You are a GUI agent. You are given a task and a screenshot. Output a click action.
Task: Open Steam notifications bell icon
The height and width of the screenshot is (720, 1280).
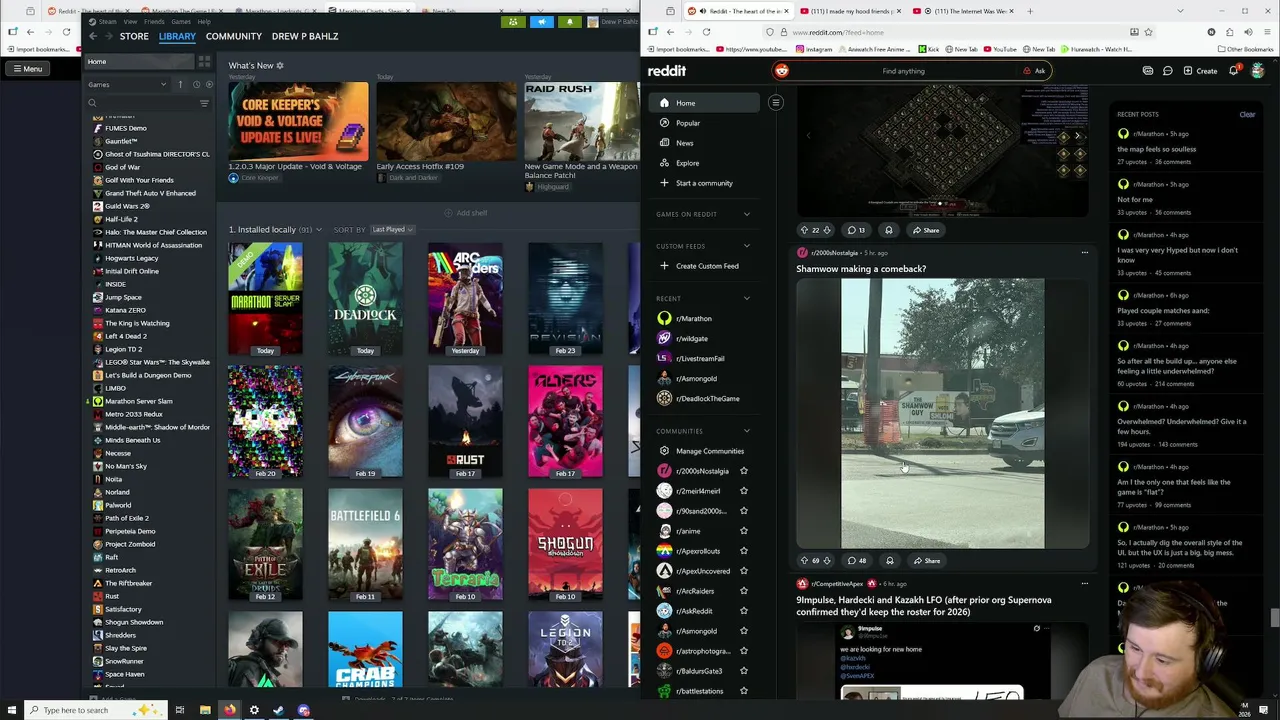(x=569, y=22)
